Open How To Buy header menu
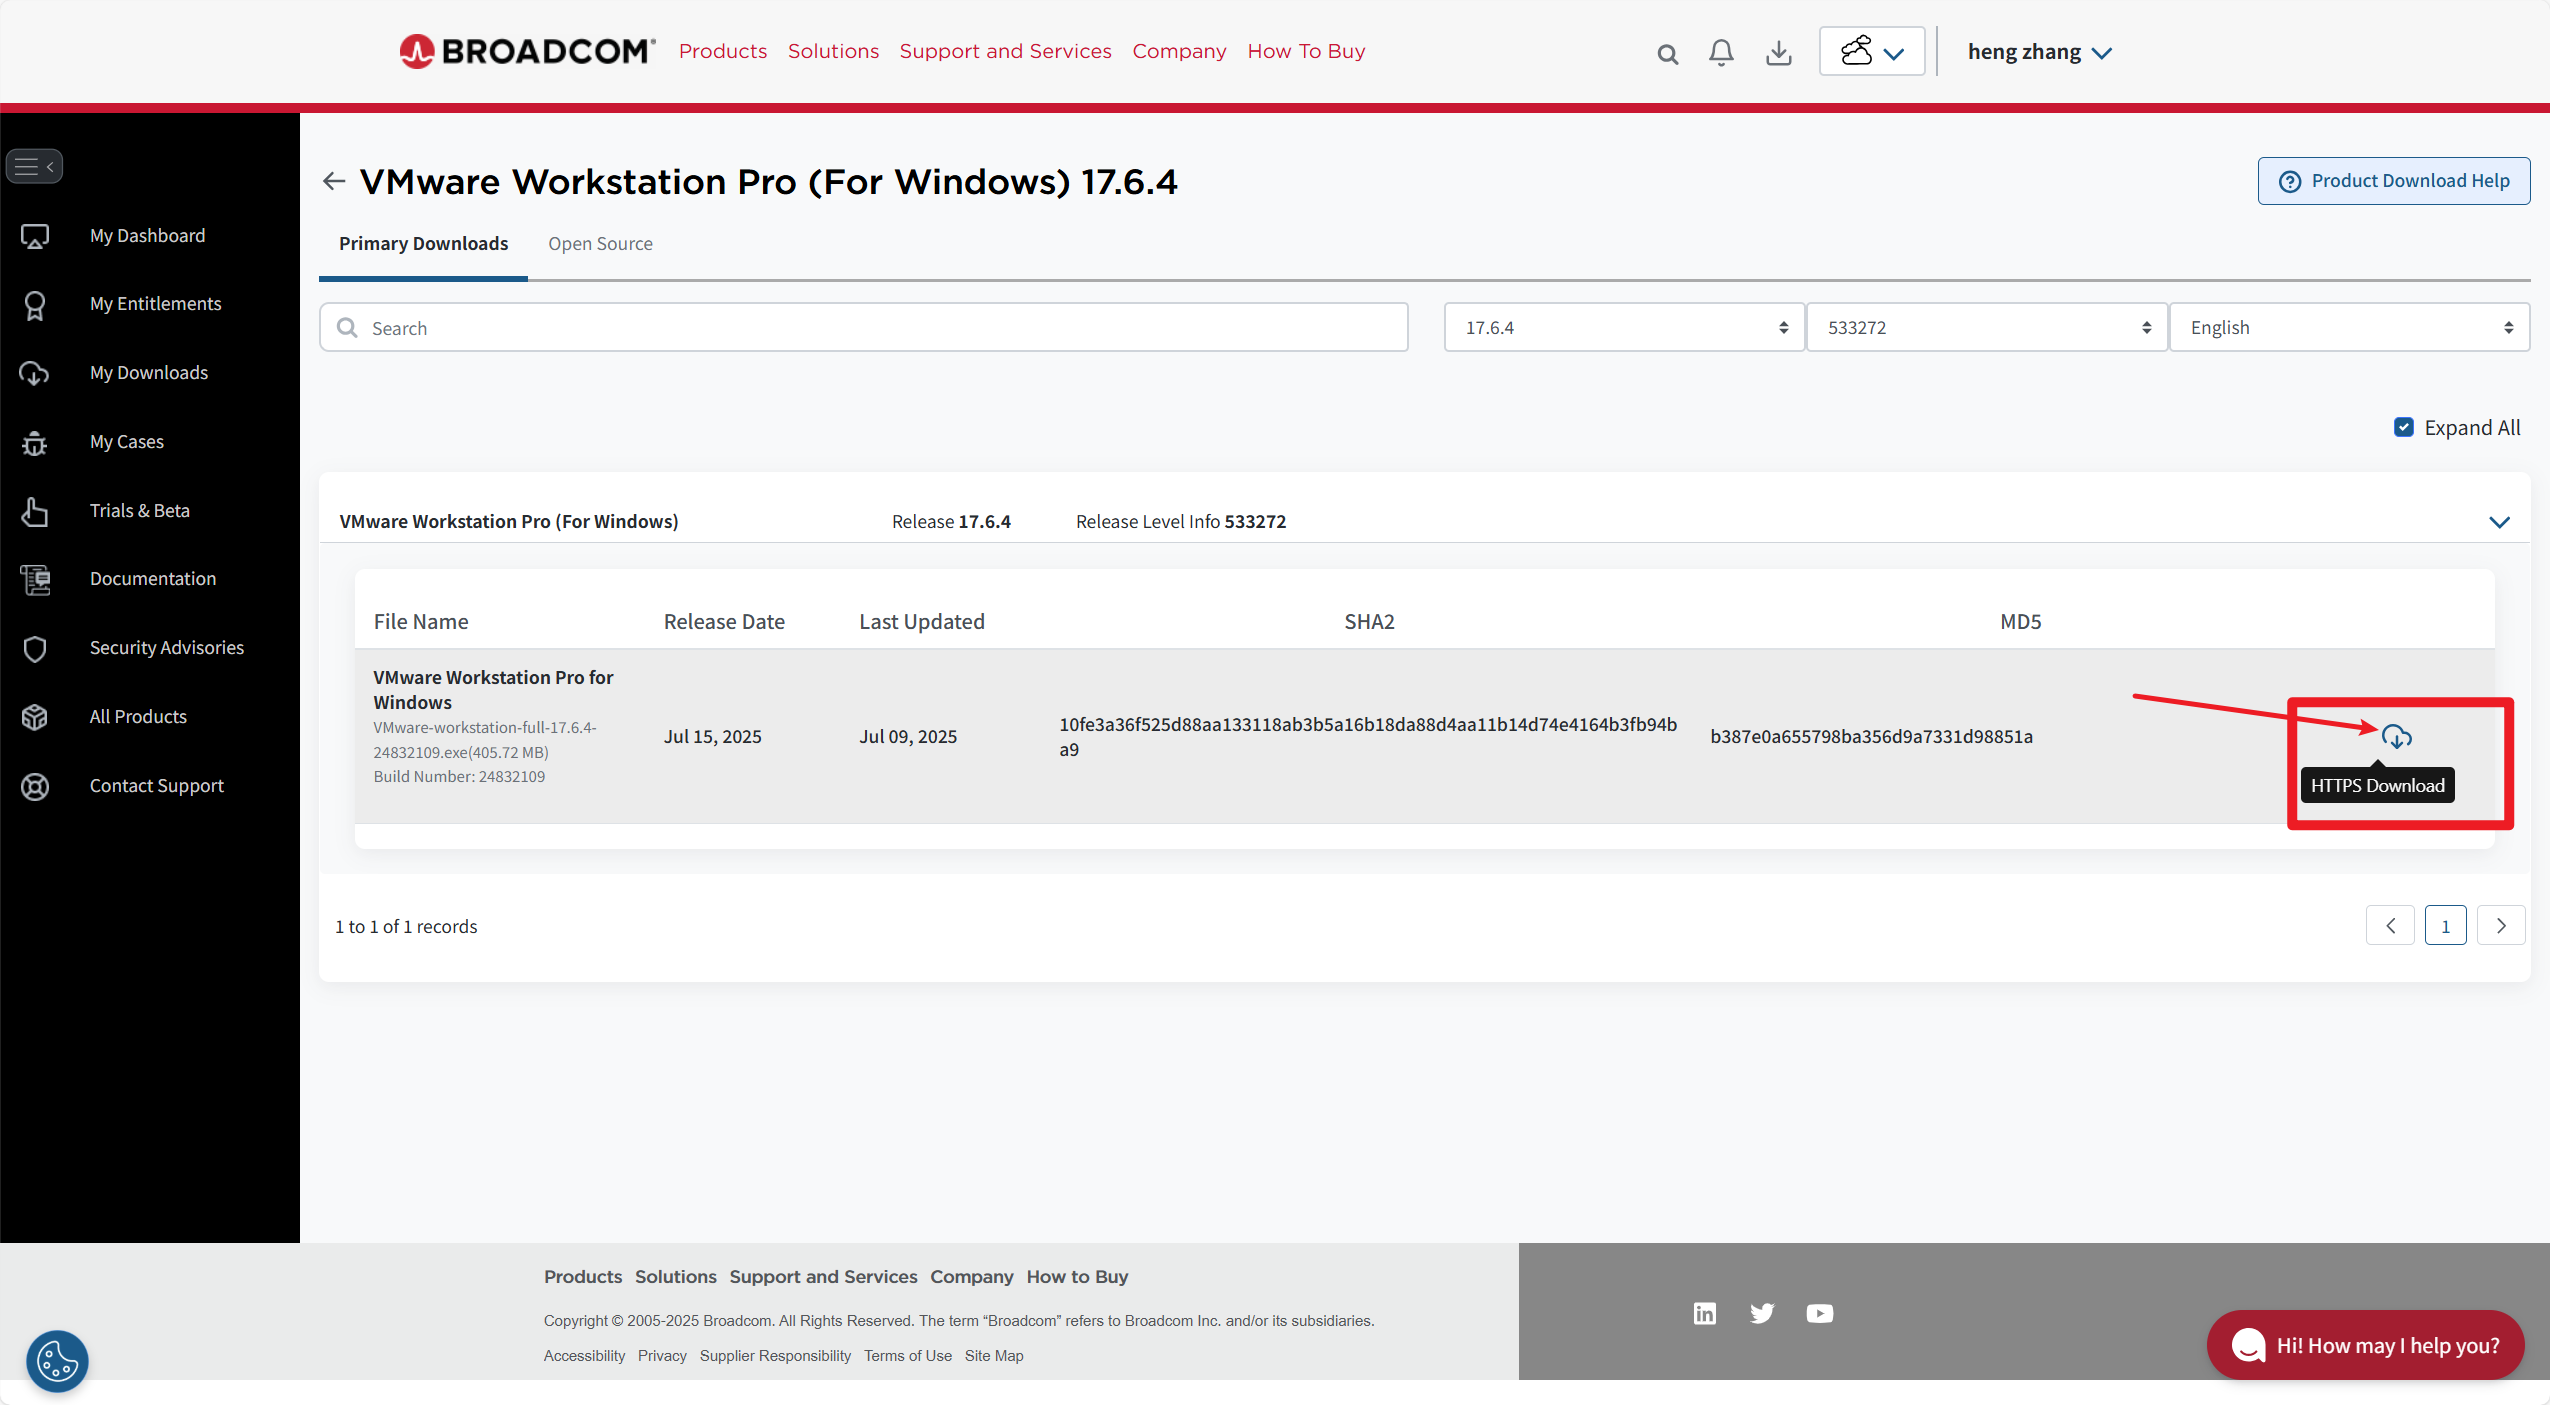 tap(1306, 51)
